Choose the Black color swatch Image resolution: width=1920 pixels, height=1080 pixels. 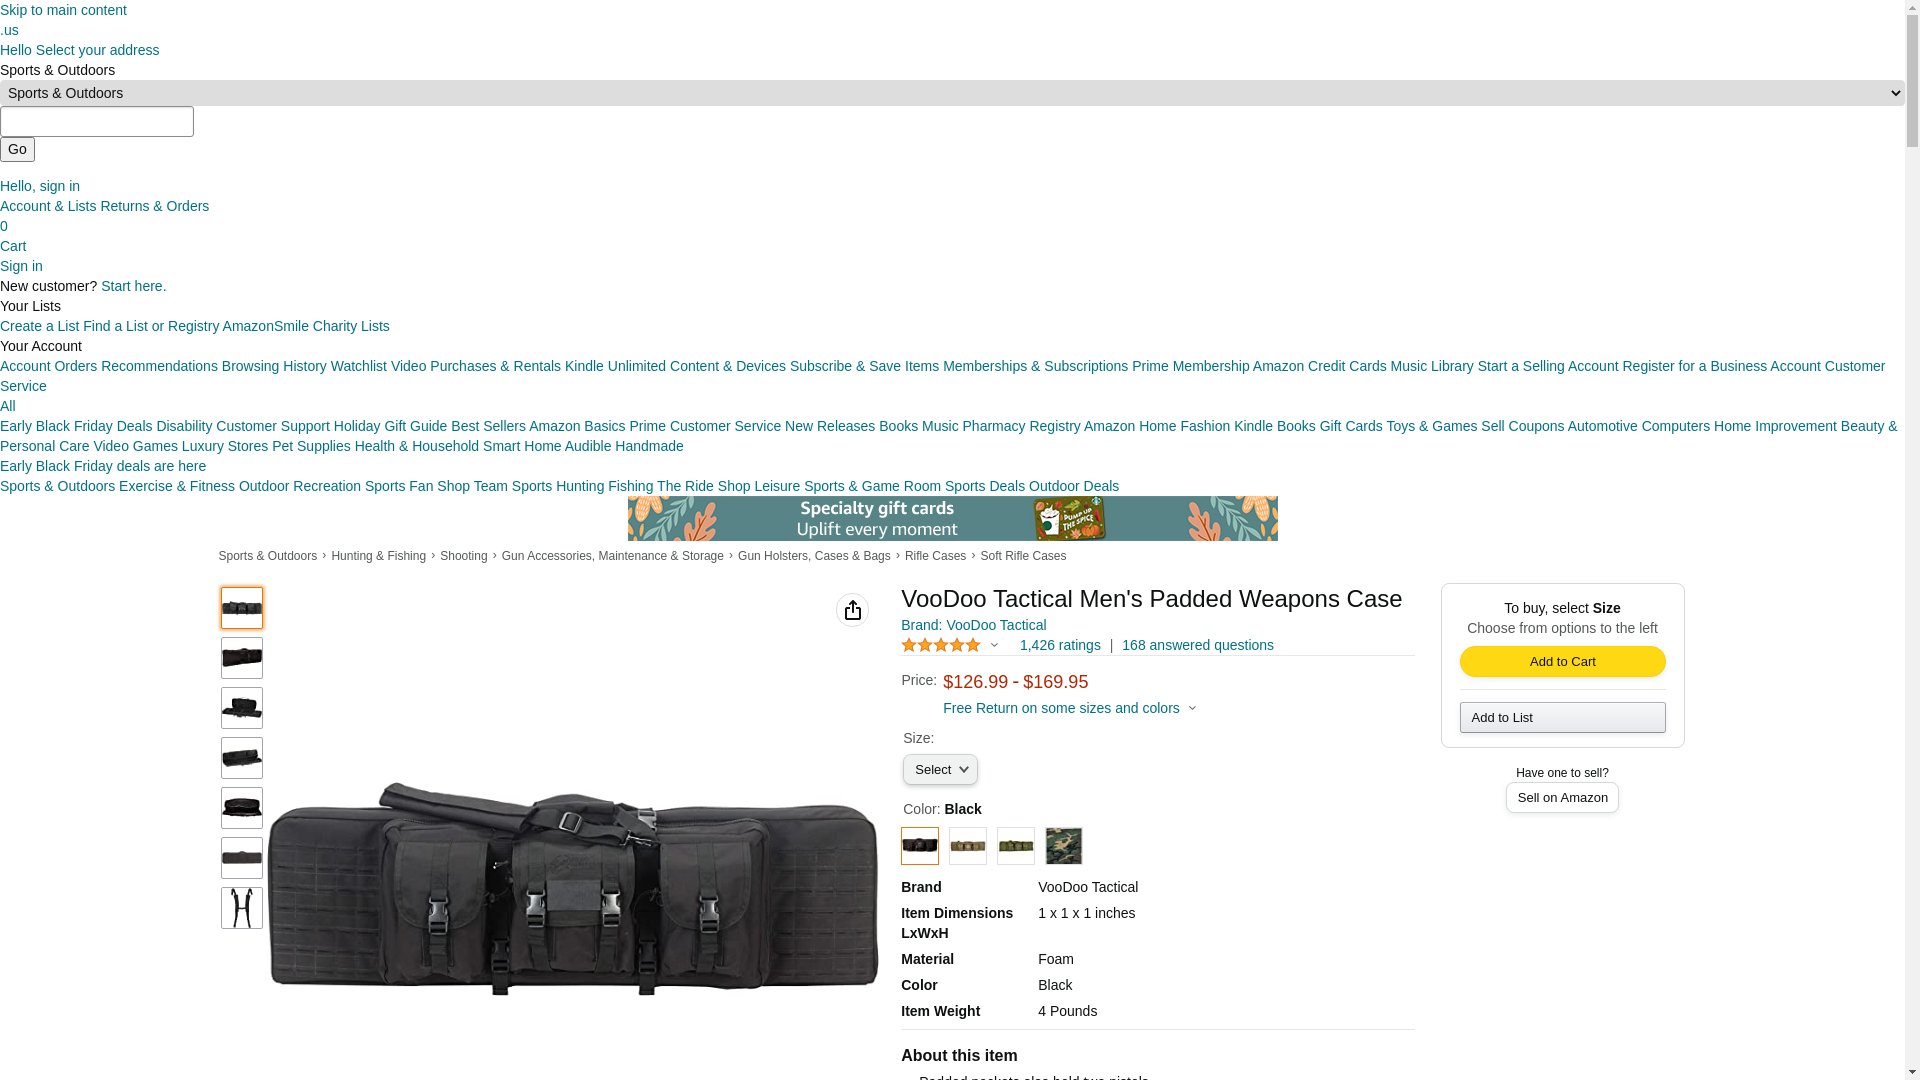pos(920,846)
